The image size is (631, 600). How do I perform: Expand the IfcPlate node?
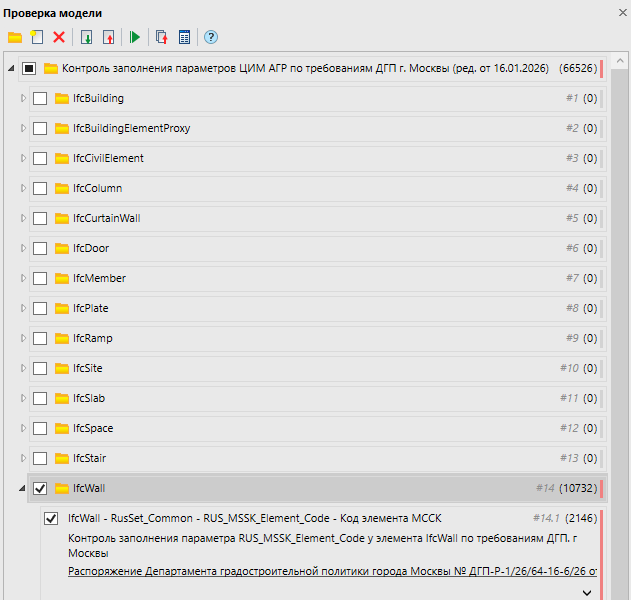[23, 308]
